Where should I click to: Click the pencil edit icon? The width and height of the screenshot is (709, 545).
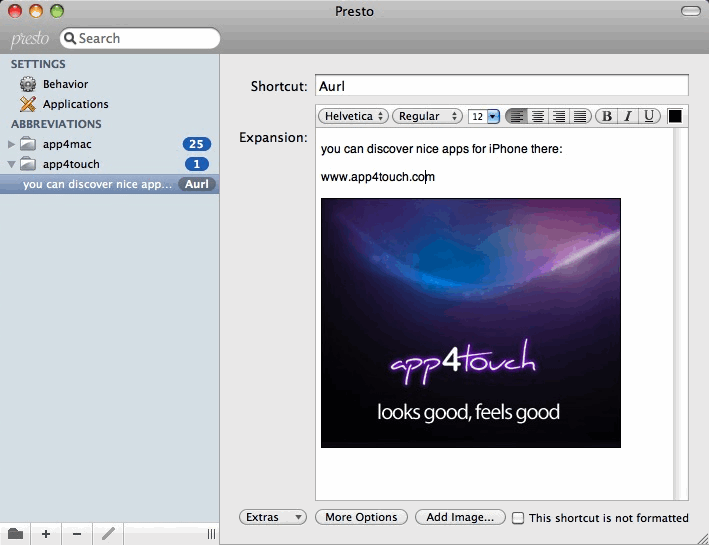point(108,534)
